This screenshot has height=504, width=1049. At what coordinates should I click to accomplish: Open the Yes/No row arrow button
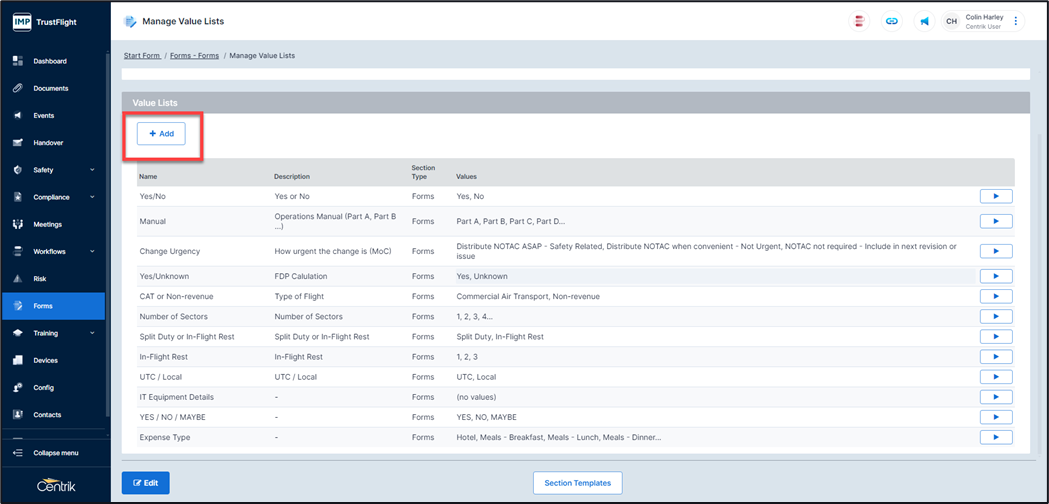point(995,196)
